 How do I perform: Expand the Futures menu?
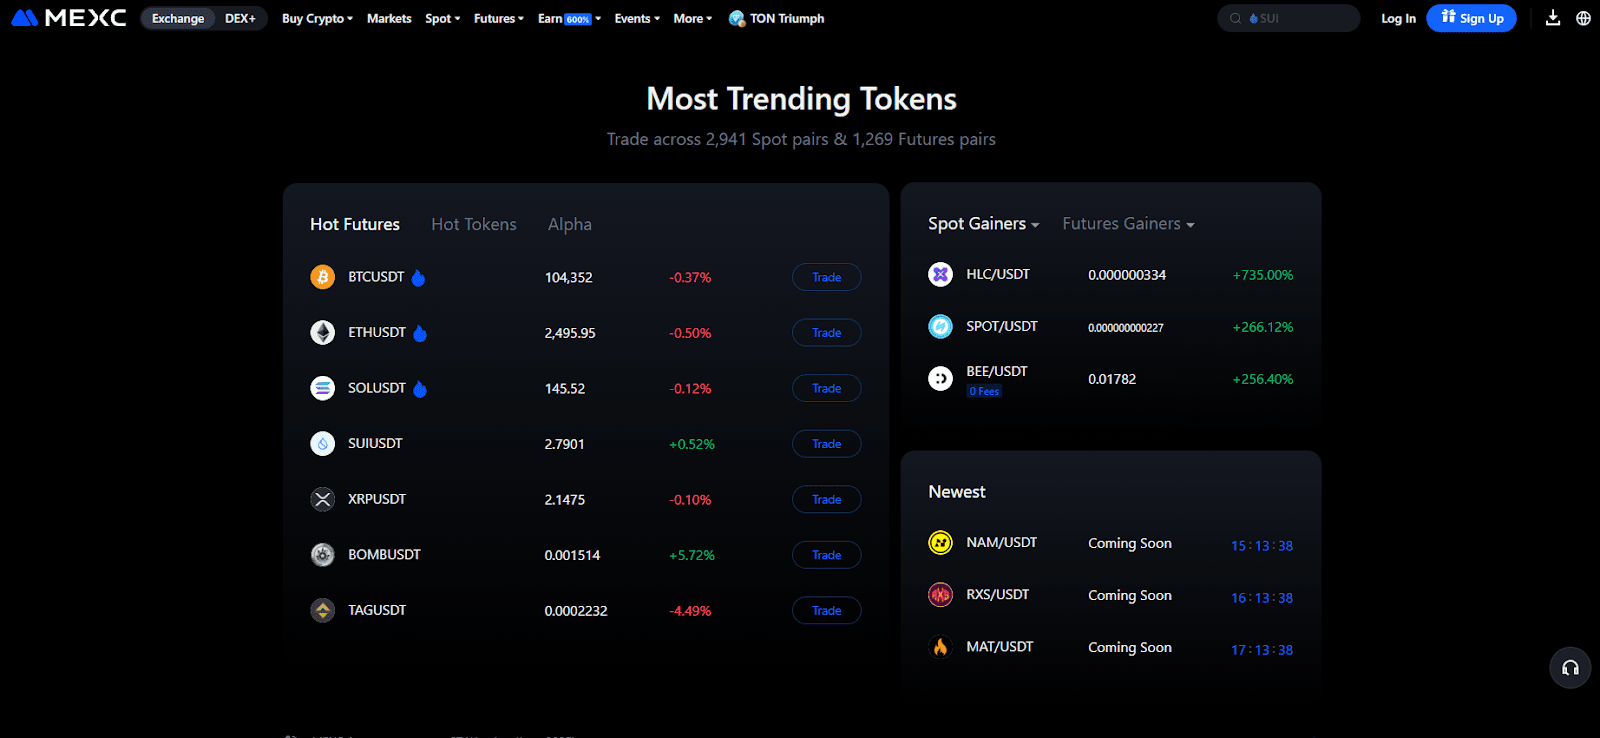498,18
